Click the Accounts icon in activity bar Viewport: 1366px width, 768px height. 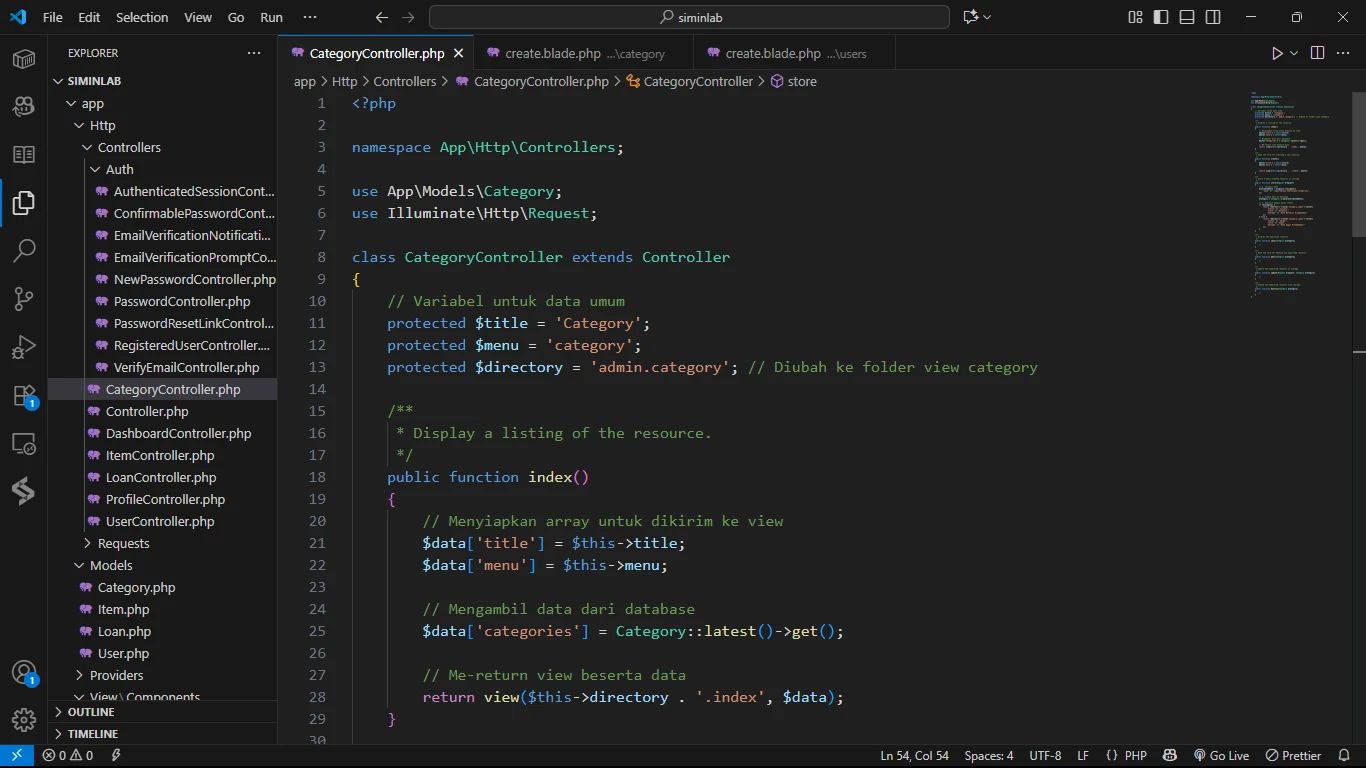[x=24, y=673]
